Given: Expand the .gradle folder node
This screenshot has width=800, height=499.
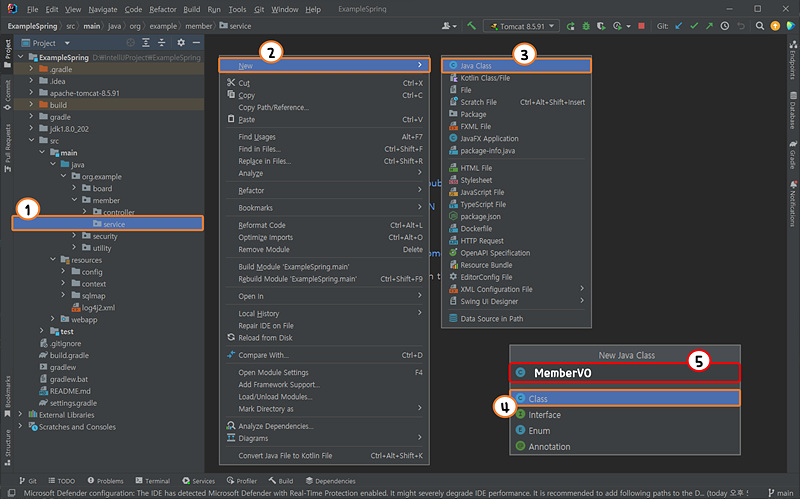Looking at the screenshot, I should click(31, 69).
